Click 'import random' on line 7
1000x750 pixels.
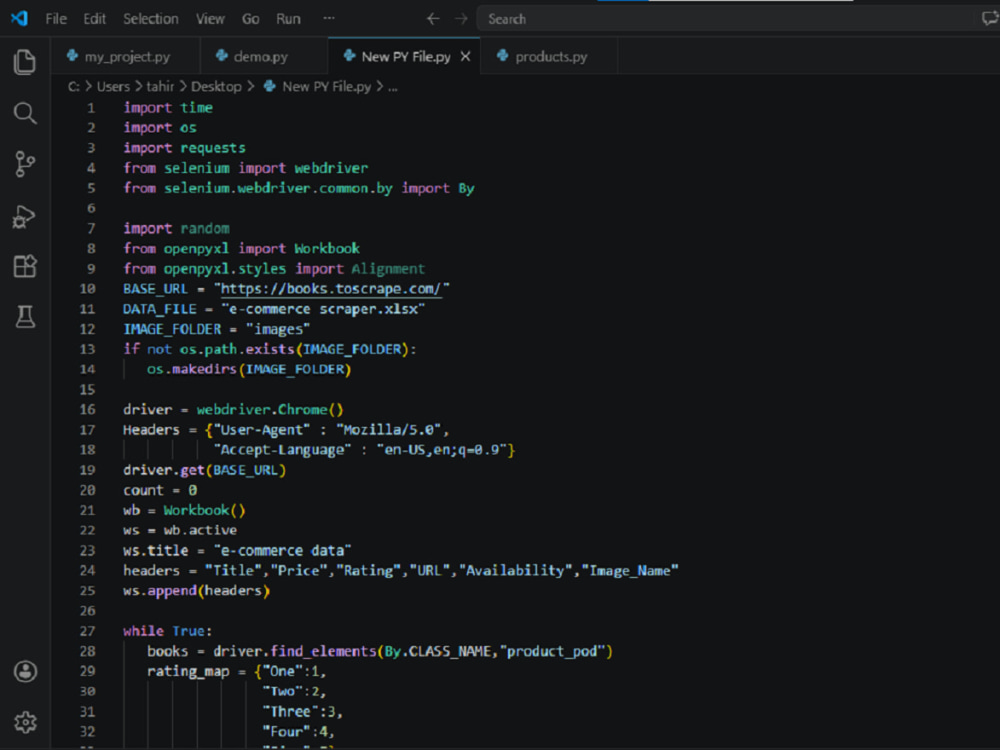click(177, 228)
